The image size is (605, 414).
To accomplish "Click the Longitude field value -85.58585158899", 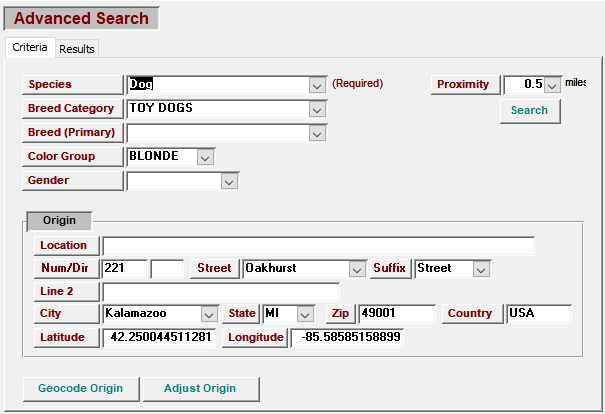I will point(347,338).
